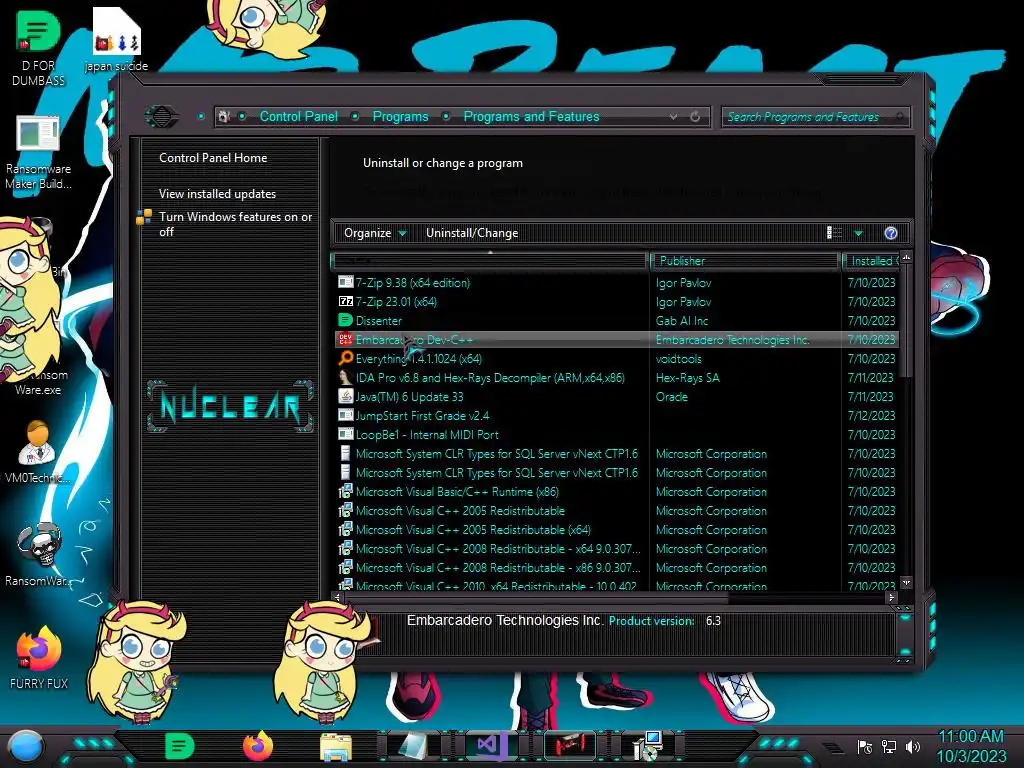Click the Uninstall/Change button

click(x=472, y=233)
